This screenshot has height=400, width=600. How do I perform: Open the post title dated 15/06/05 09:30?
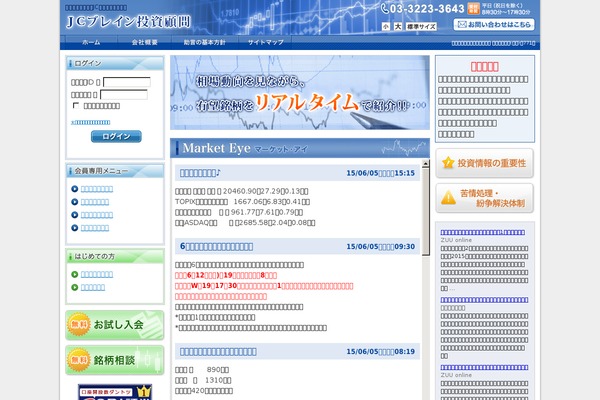pyautogui.click(x=216, y=247)
